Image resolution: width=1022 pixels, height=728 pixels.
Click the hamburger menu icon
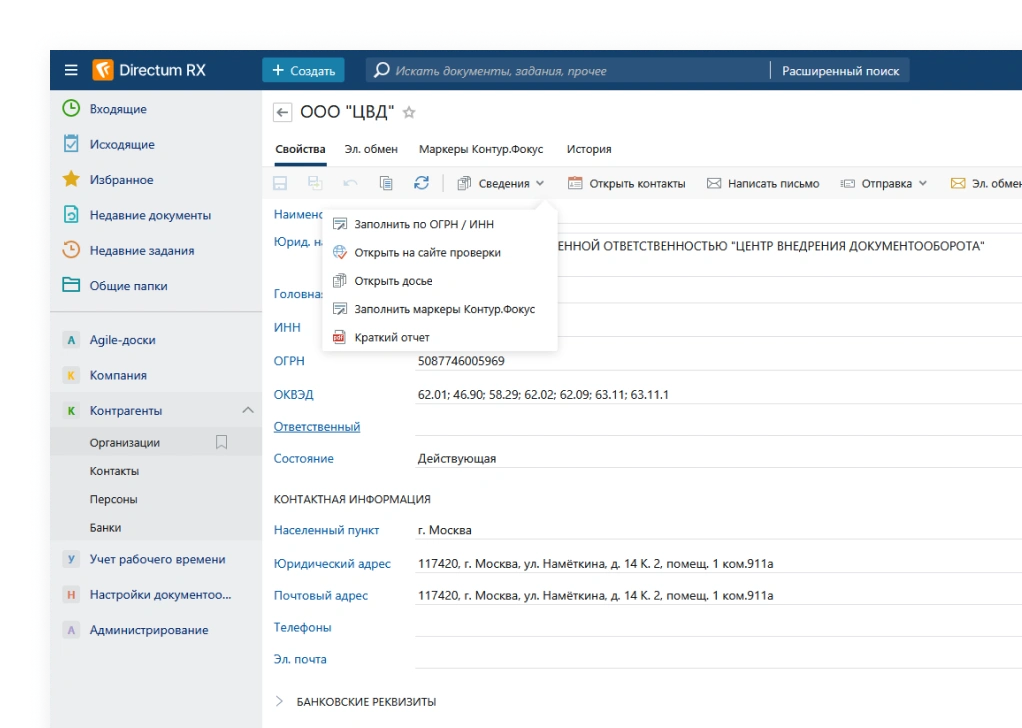click(x=71, y=70)
